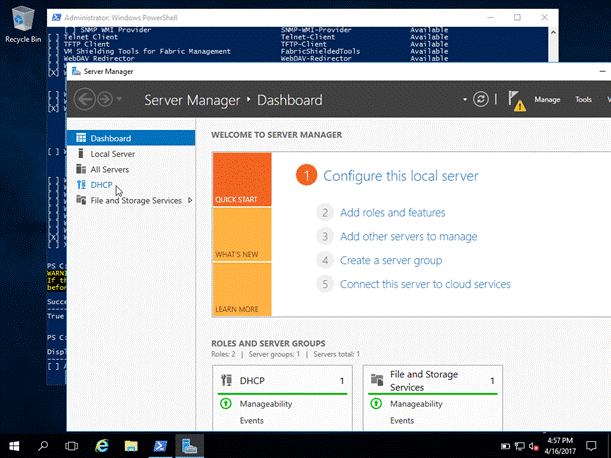The image size is (611, 458).
Task: Open Task View from the taskbar
Action: (x=71, y=446)
